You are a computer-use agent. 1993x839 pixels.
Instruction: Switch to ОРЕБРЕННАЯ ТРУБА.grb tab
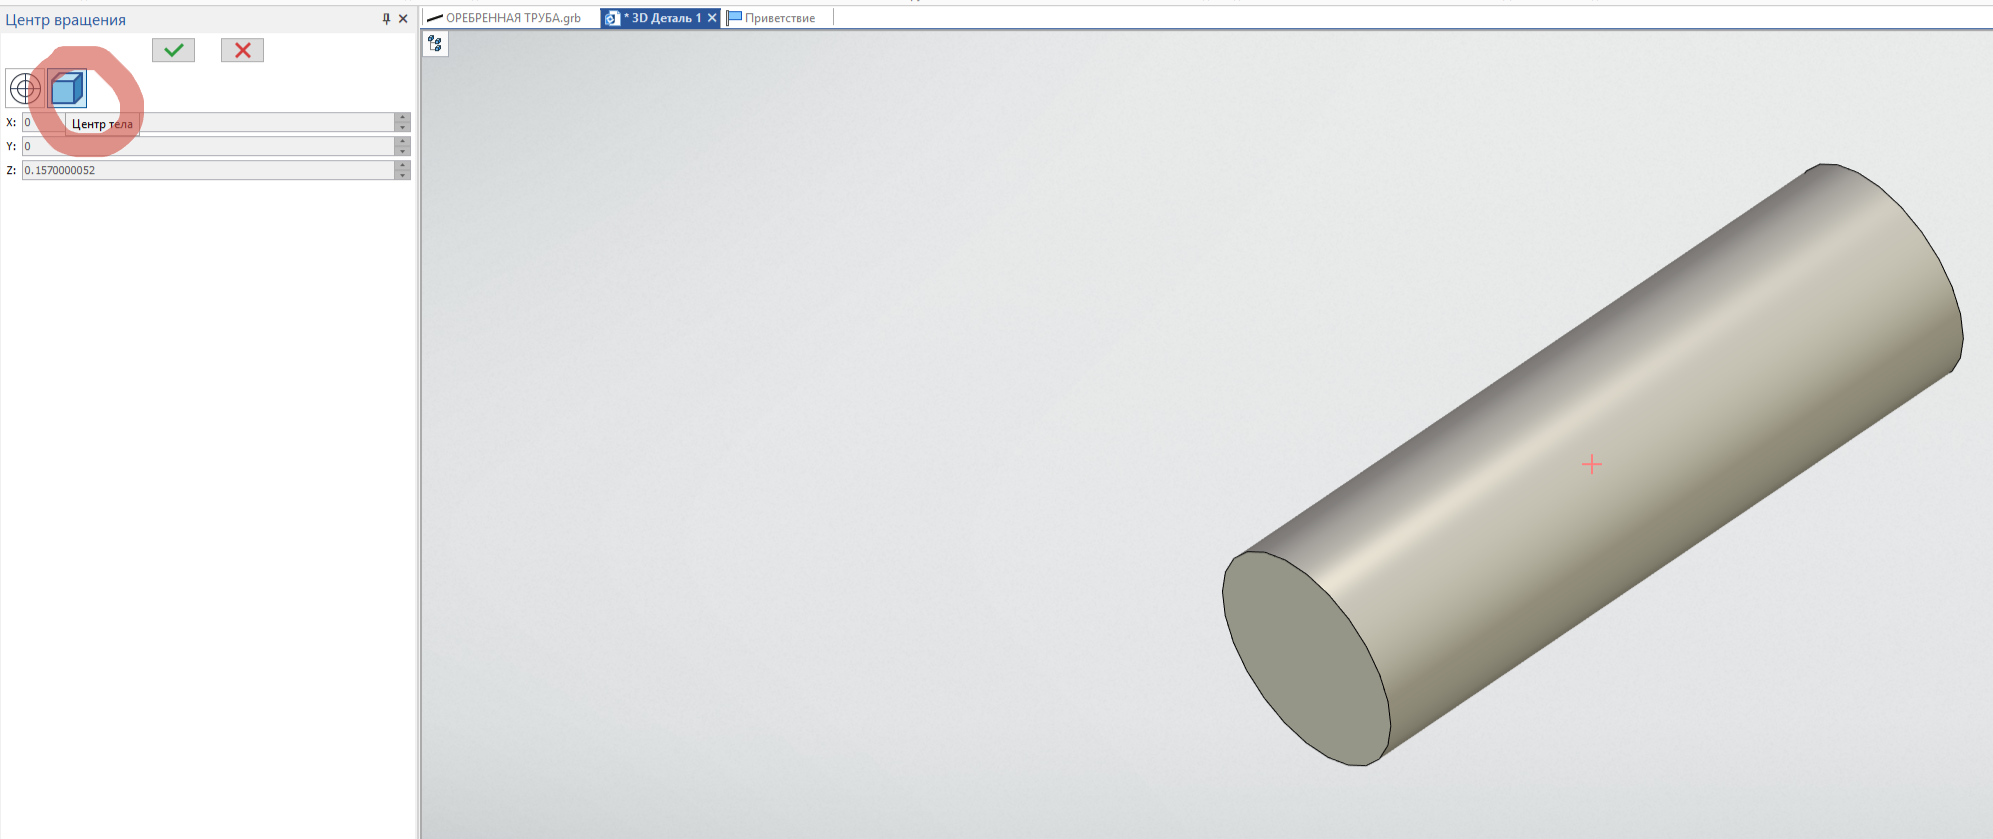(512, 18)
